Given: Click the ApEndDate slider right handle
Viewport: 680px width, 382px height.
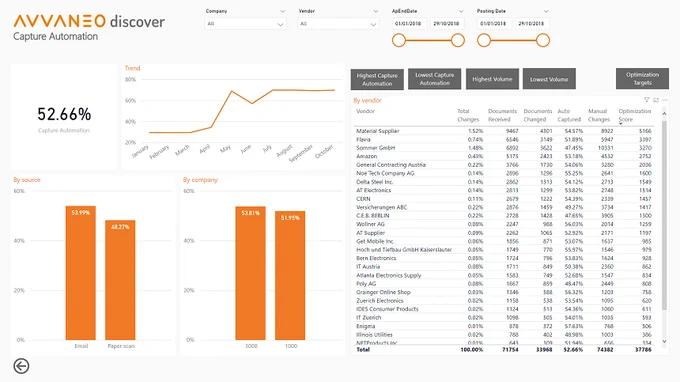Looking at the screenshot, I should click(x=458, y=40).
